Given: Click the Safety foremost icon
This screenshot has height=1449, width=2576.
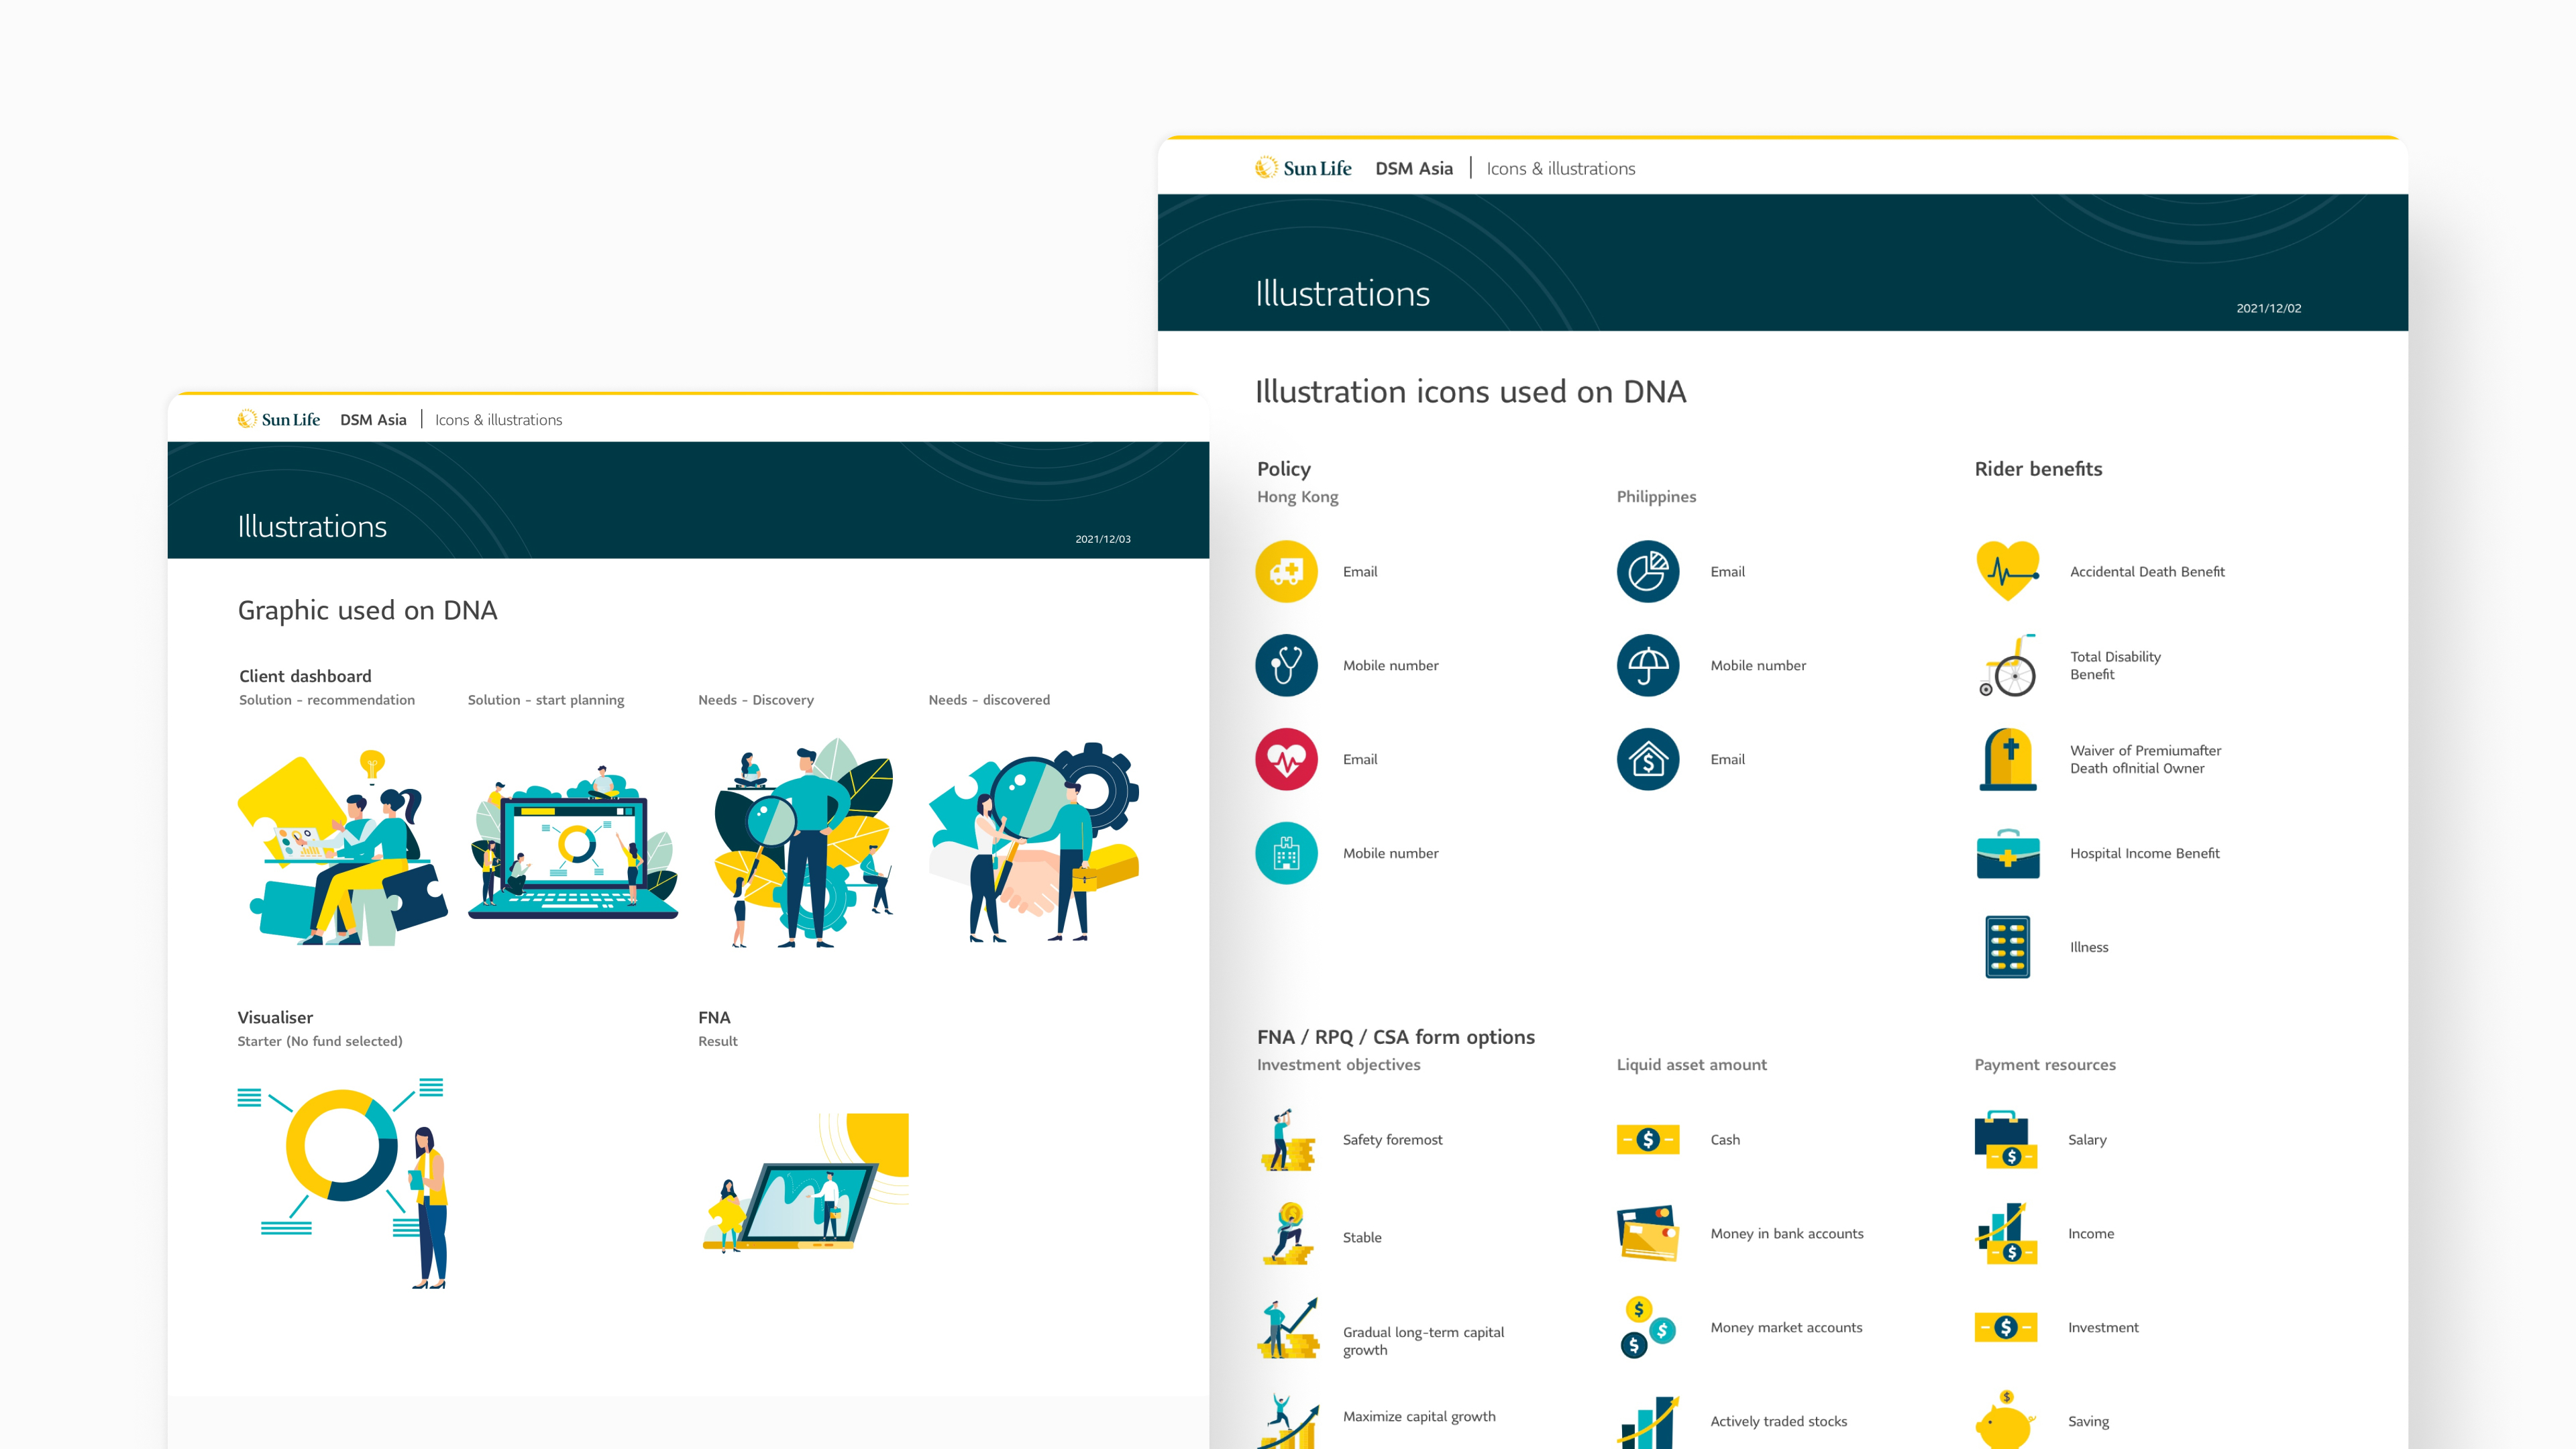Looking at the screenshot, I should 1288,1140.
